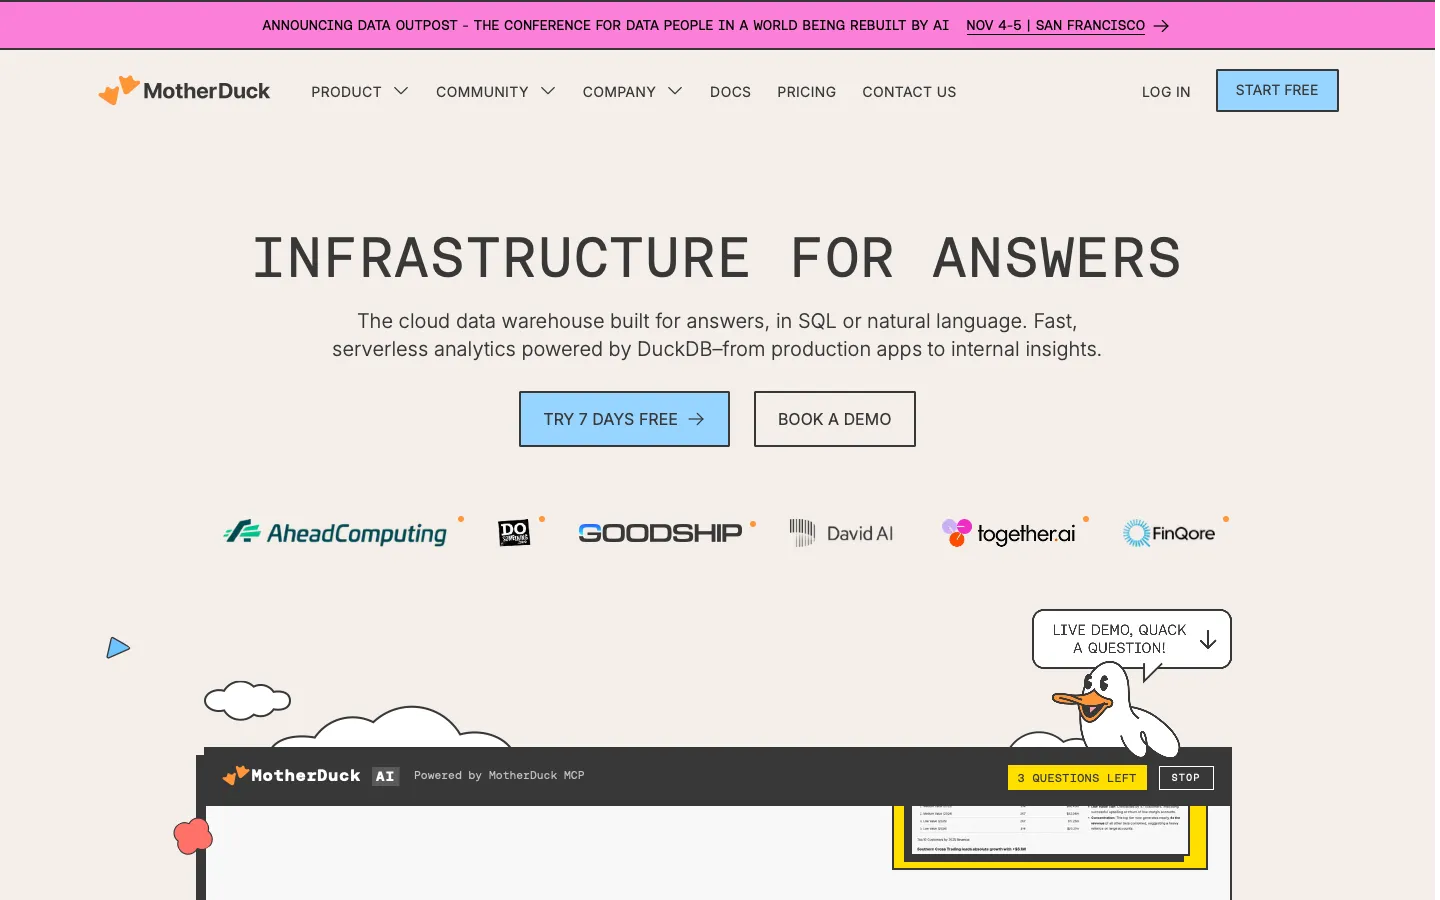This screenshot has height=900, width=1440.
Task: Expand the Company menu chevron
Action: pos(675,91)
